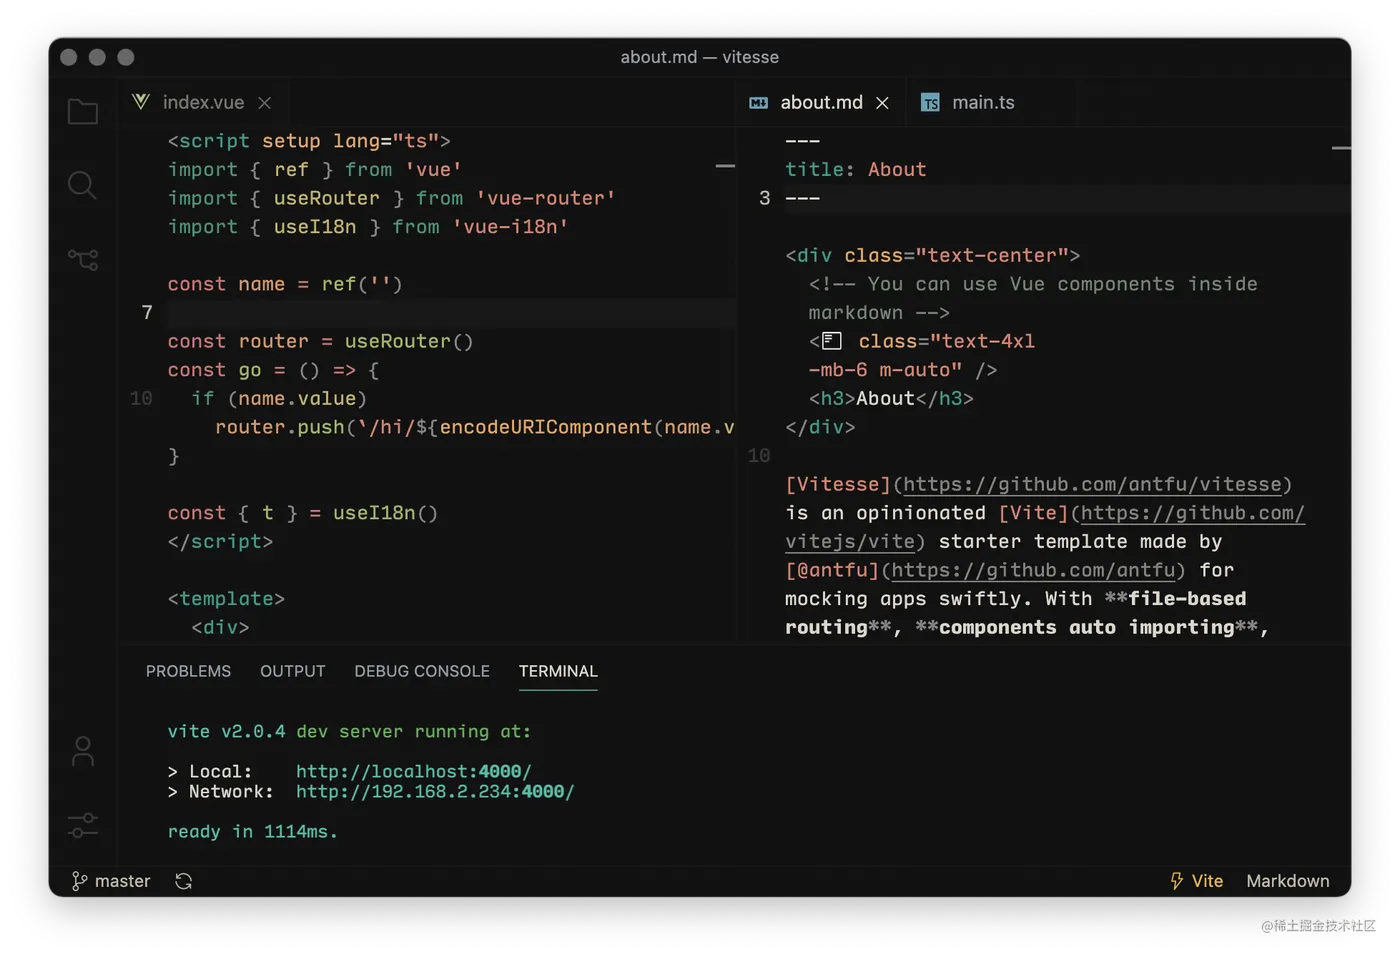The height and width of the screenshot is (957, 1400).
Task: Click the 'const { t } = useI18n()' line
Action: click(303, 512)
